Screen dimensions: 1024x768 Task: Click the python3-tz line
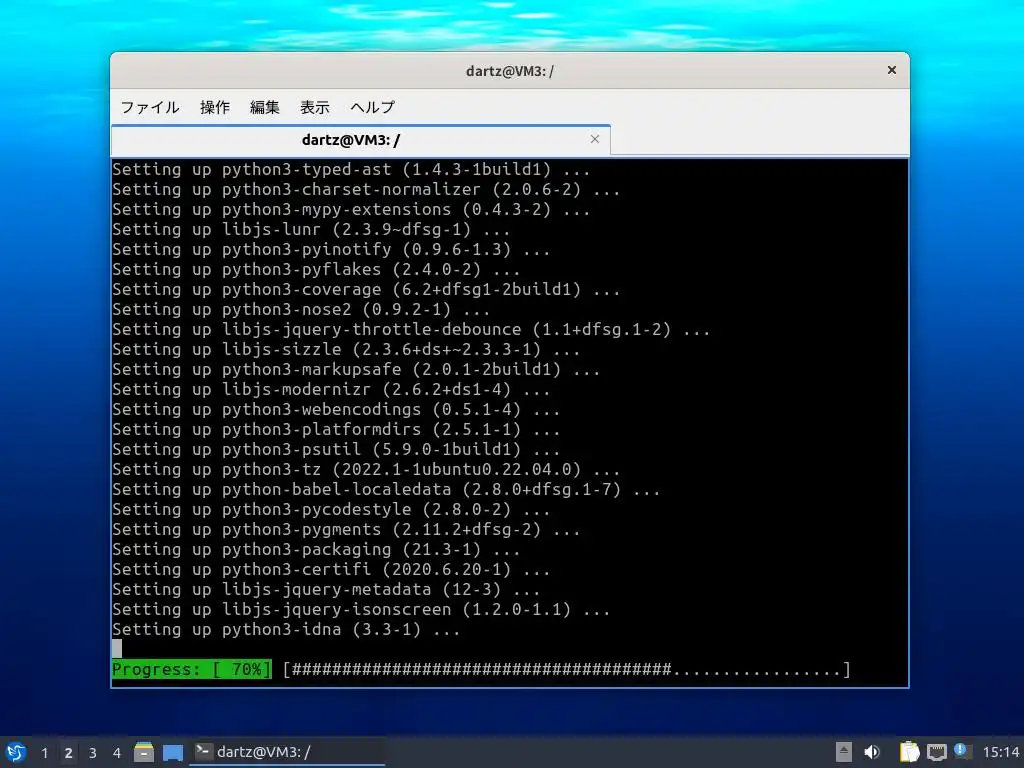click(x=366, y=470)
